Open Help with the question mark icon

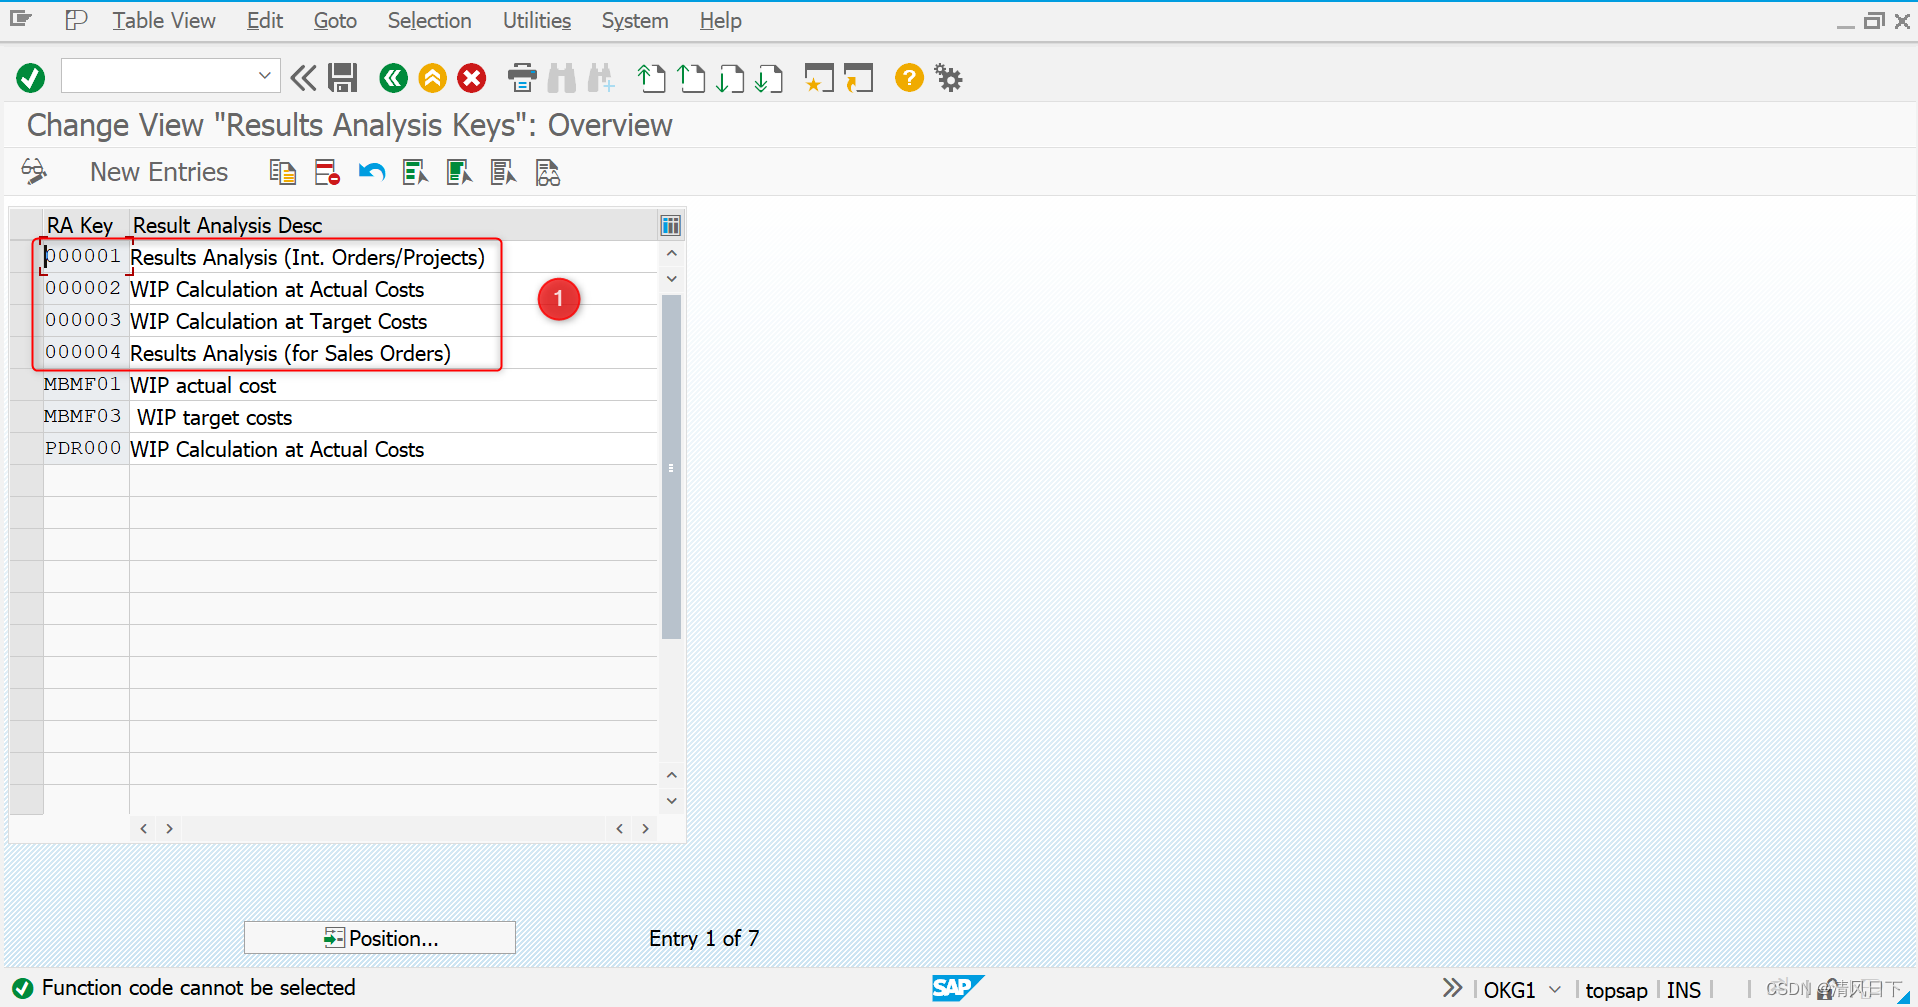coord(909,77)
